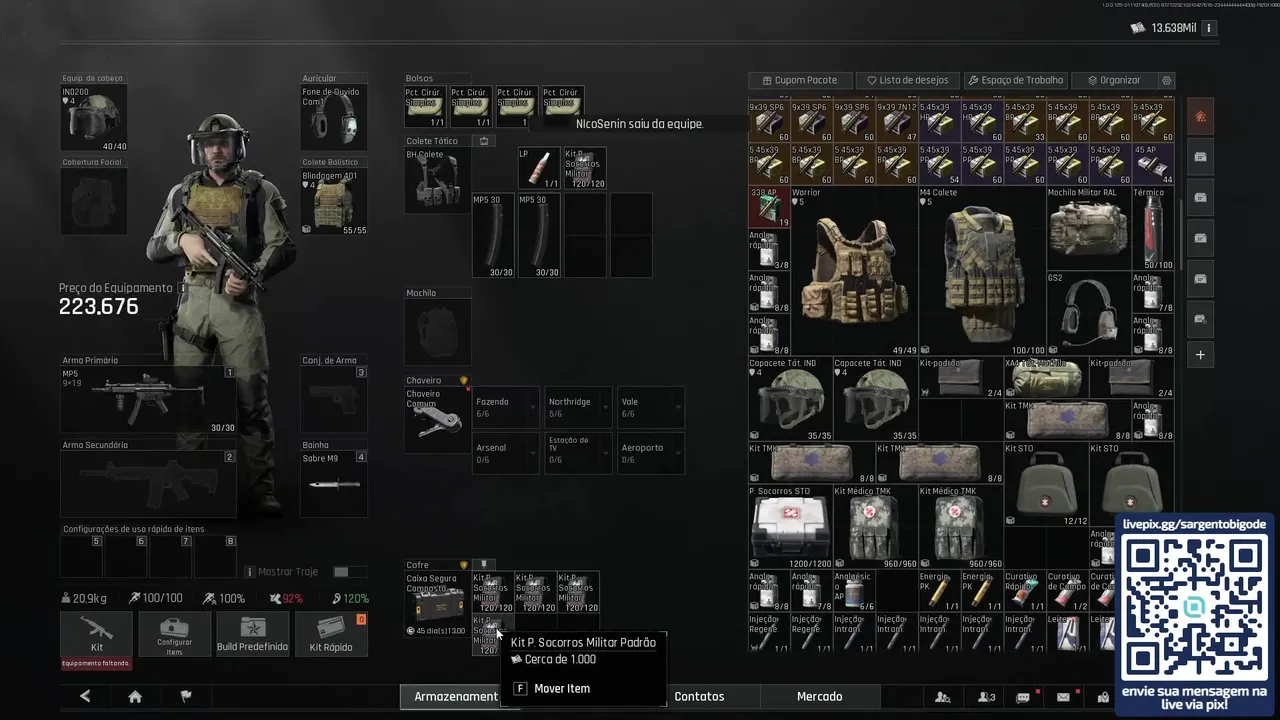Select the Estação de TV key group

click(578, 453)
